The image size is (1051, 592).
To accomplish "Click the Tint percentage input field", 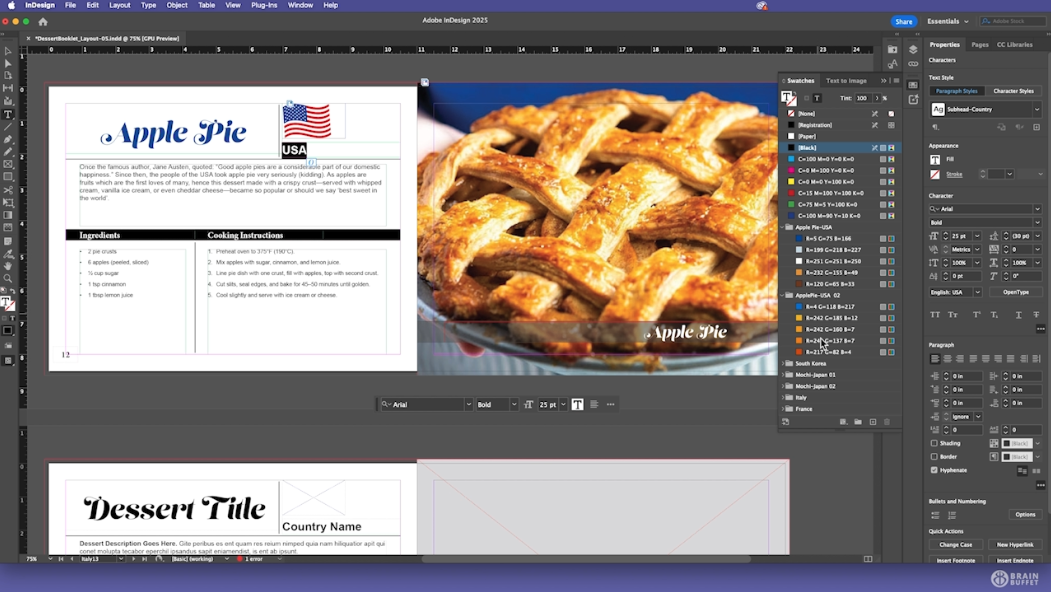I will [x=862, y=98].
